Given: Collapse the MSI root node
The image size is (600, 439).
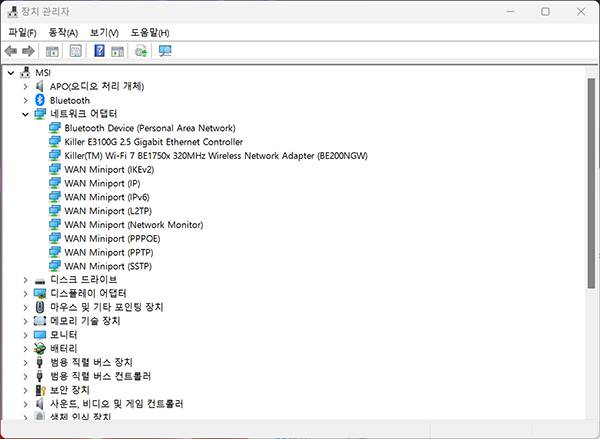Looking at the screenshot, I should [x=10, y=73].
